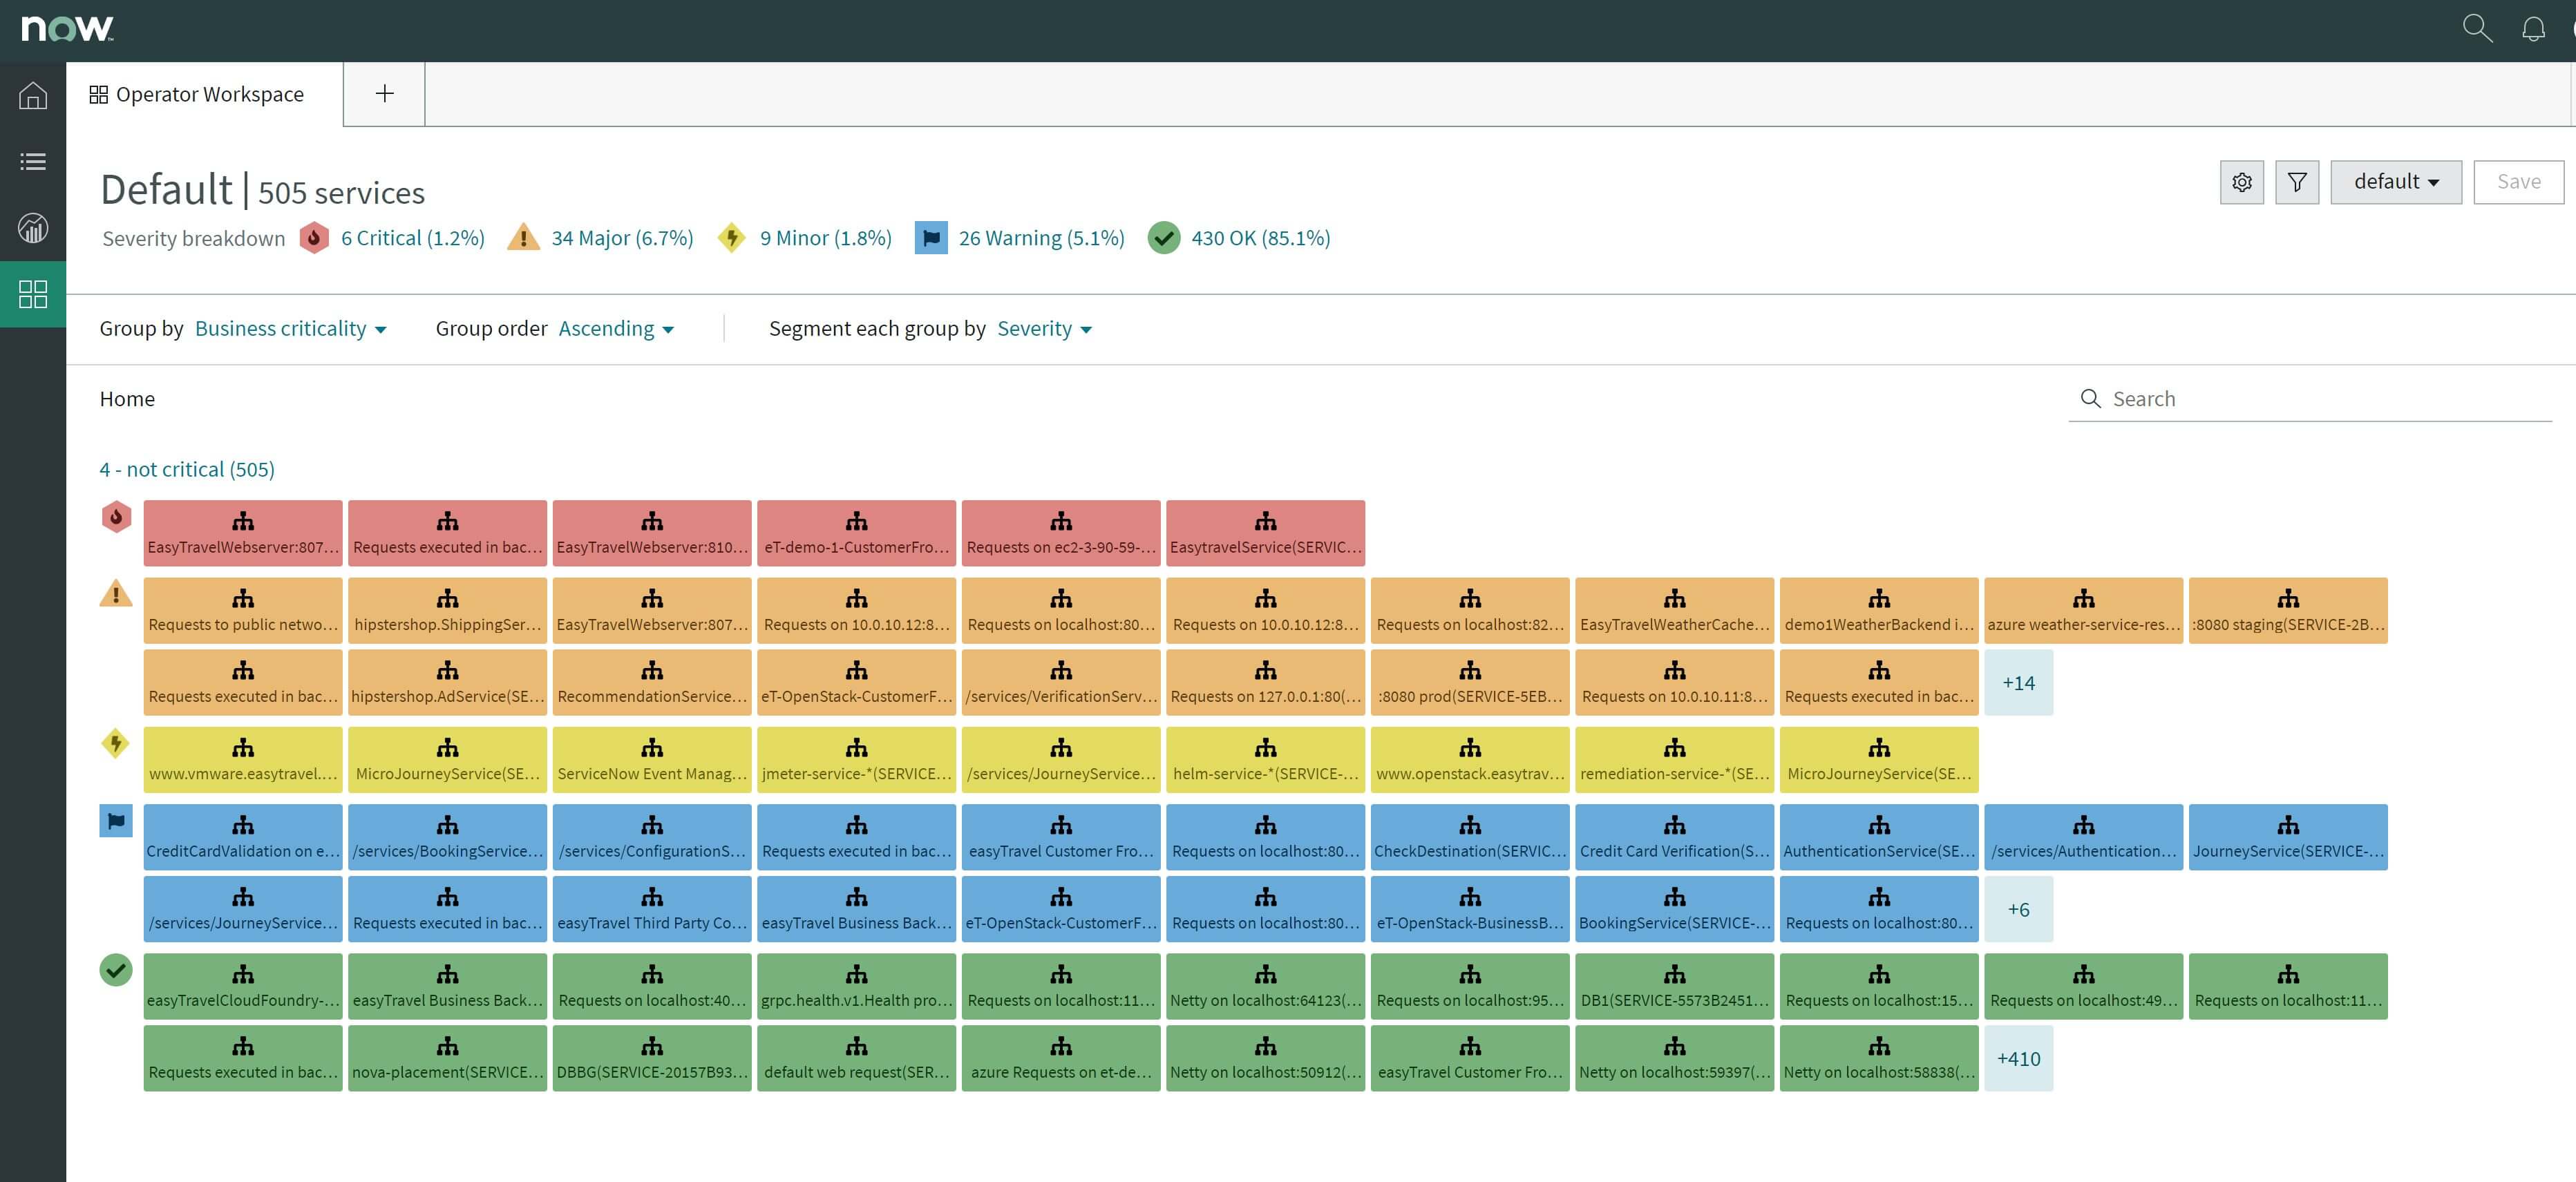The width and height of the screenshot is (2576, 1182).
Task: Click the Critical severity flame icon in breakdown
Action: click(x=314, y=238)
